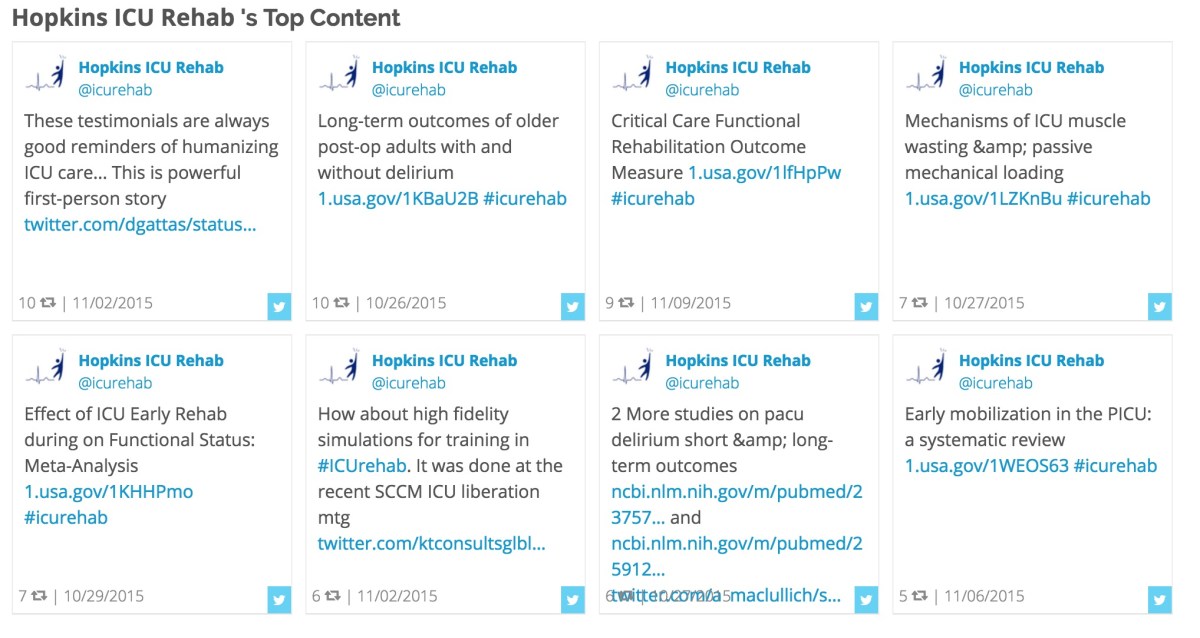Image resolution: width=1200 pixels, height=638 pixels.
Task: Click the #ICUrehab hashtag in simulations tweet
Action: (x=362, y=466)
